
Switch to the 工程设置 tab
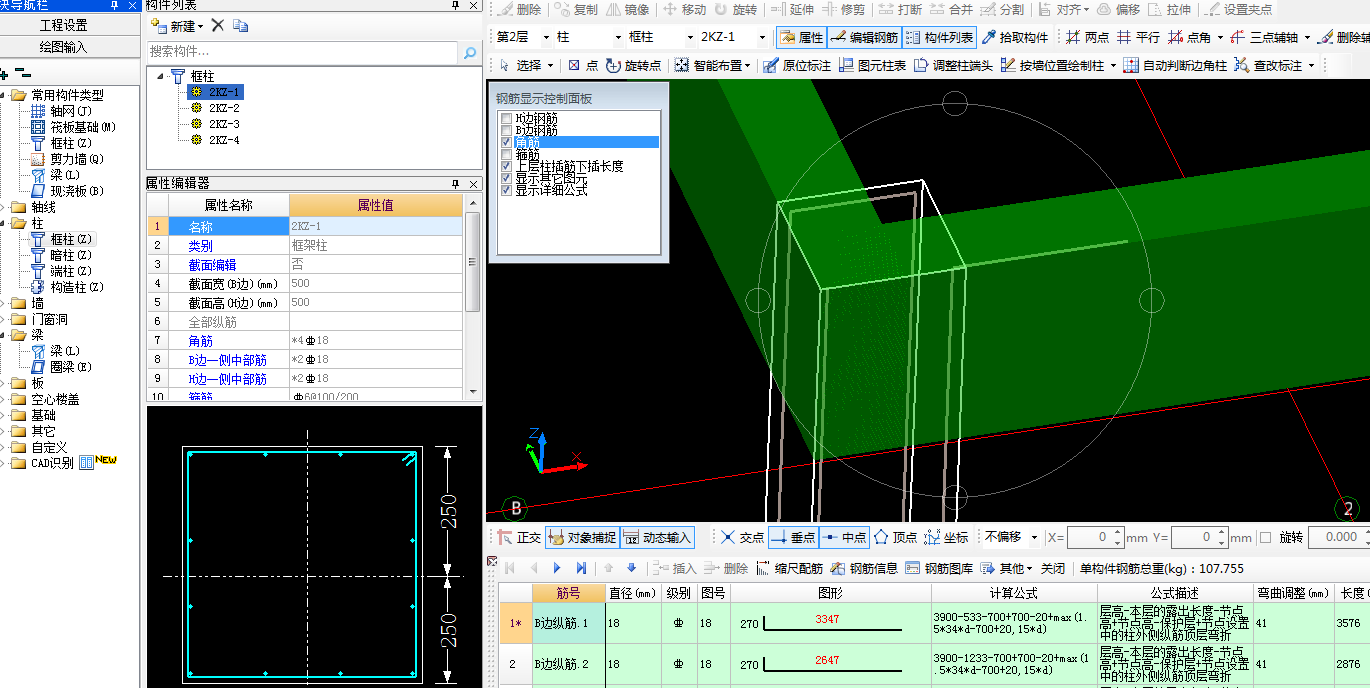pos(63,25)
